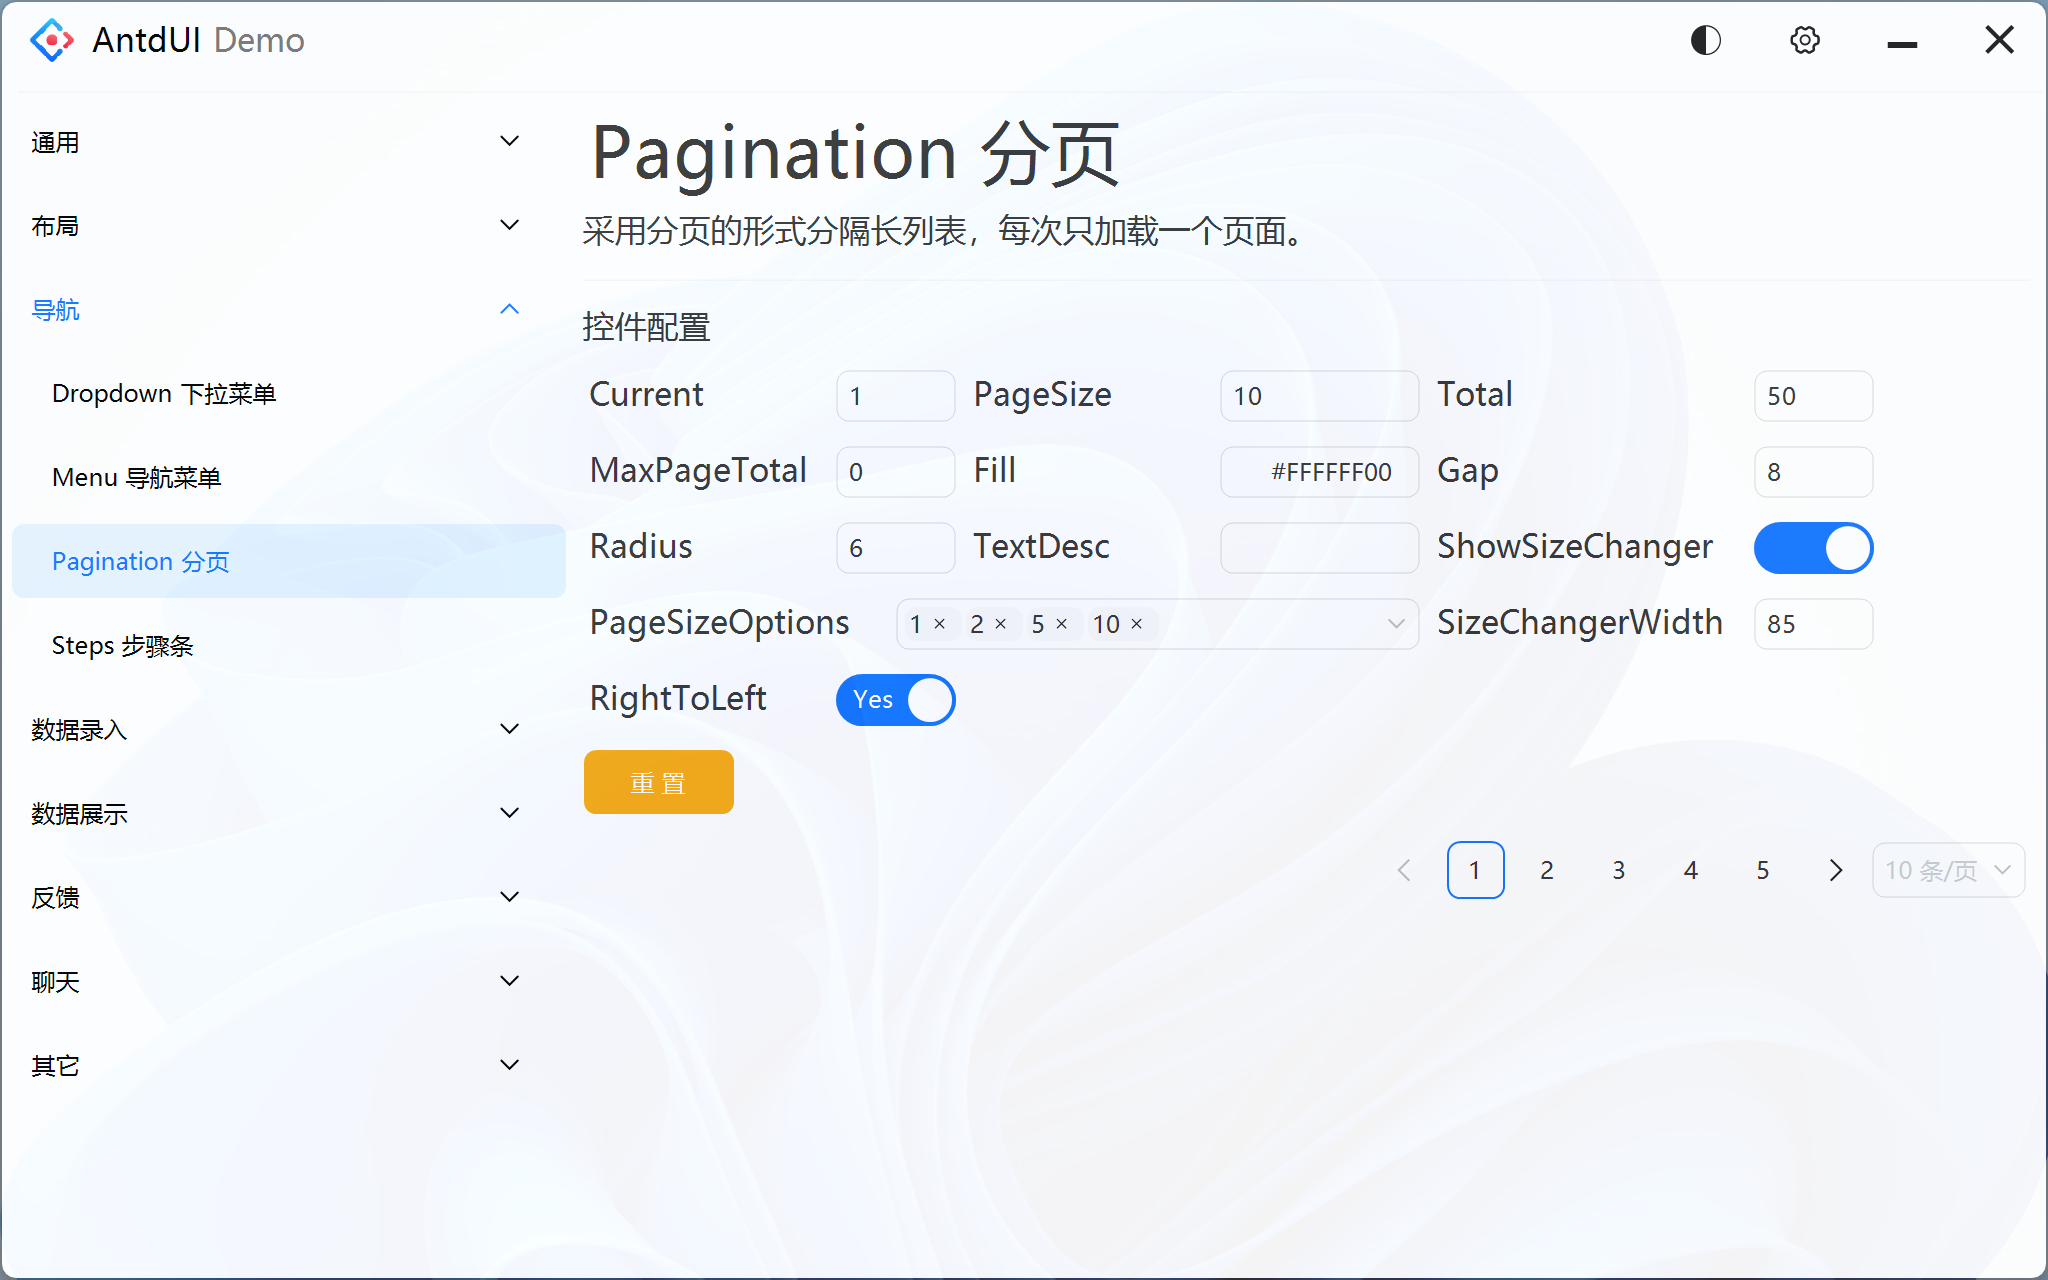
Task: Remove the '10' tag from PageSizeOptions
Action: pos(1137,624)
